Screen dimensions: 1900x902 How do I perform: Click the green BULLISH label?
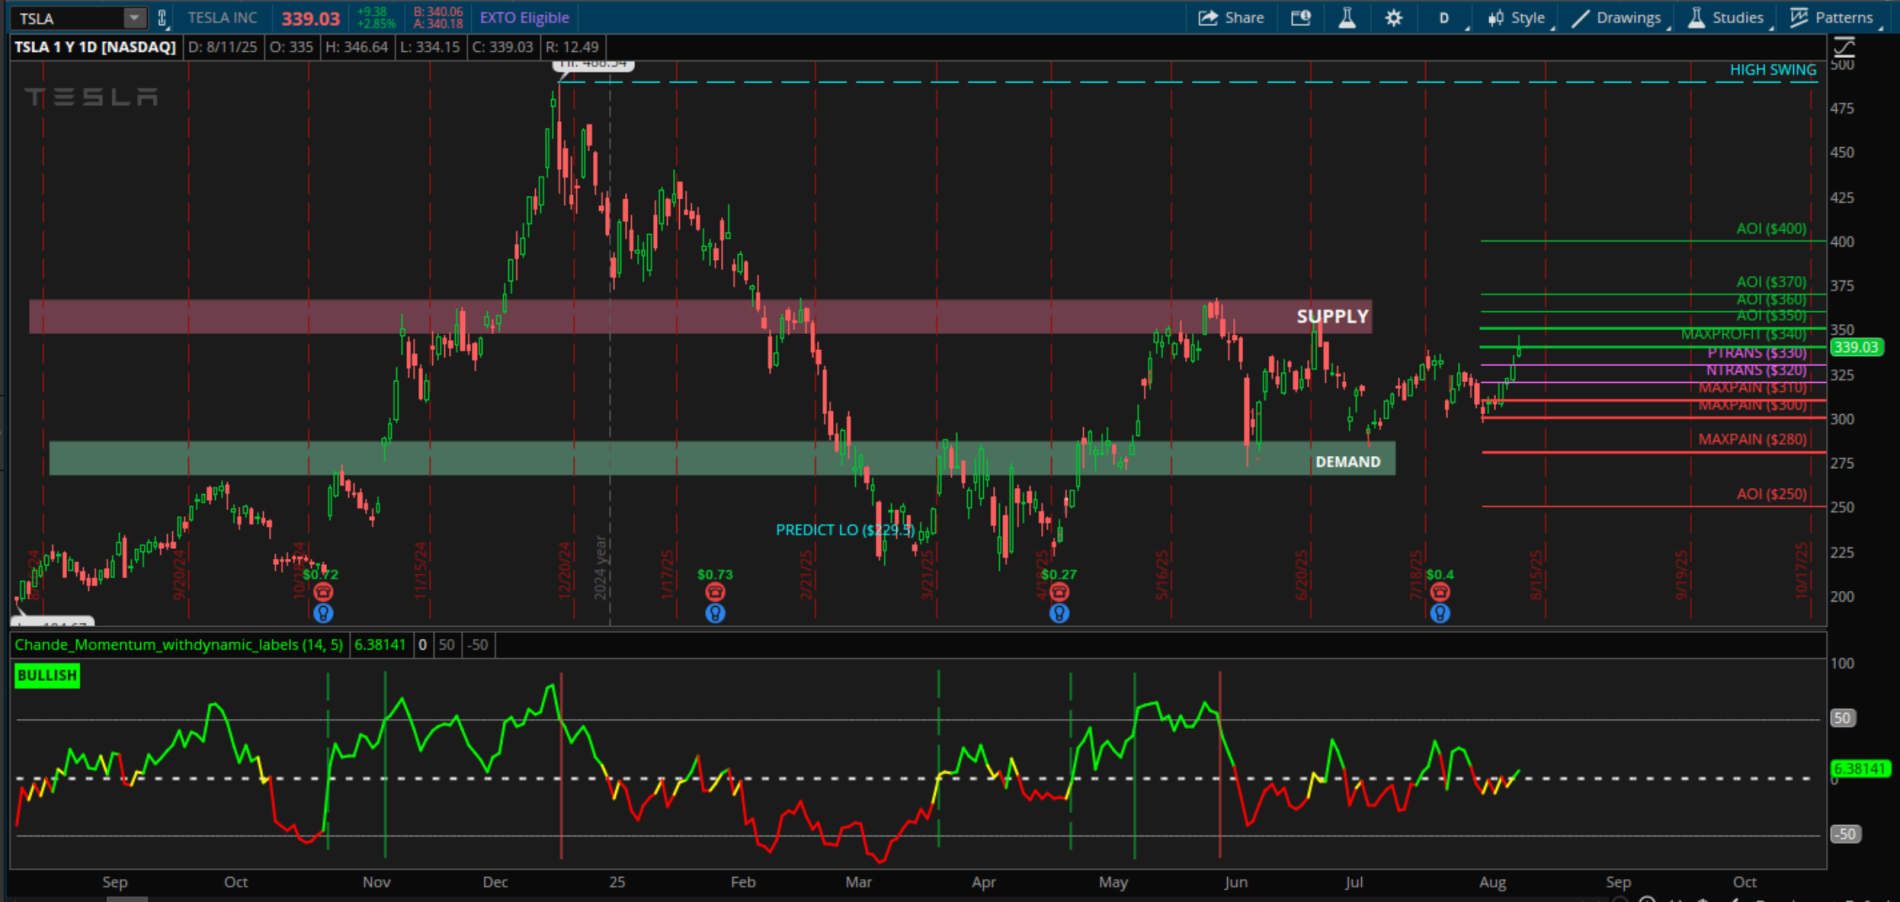[x=47, y=676]
